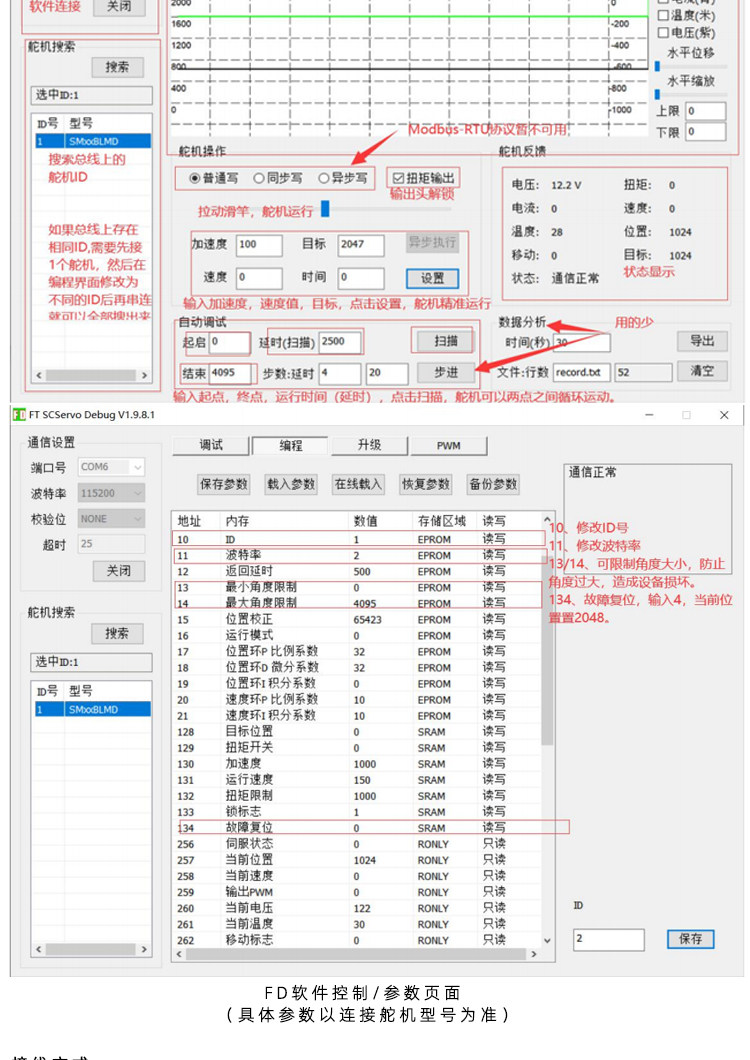Click the 上限 input field
Viewport: 750px width, 1060px height.
click(705, 112)
